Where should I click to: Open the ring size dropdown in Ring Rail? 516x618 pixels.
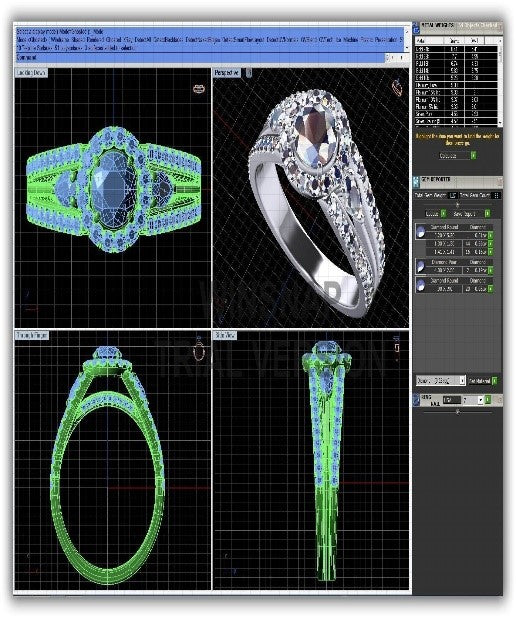[473, 400]
